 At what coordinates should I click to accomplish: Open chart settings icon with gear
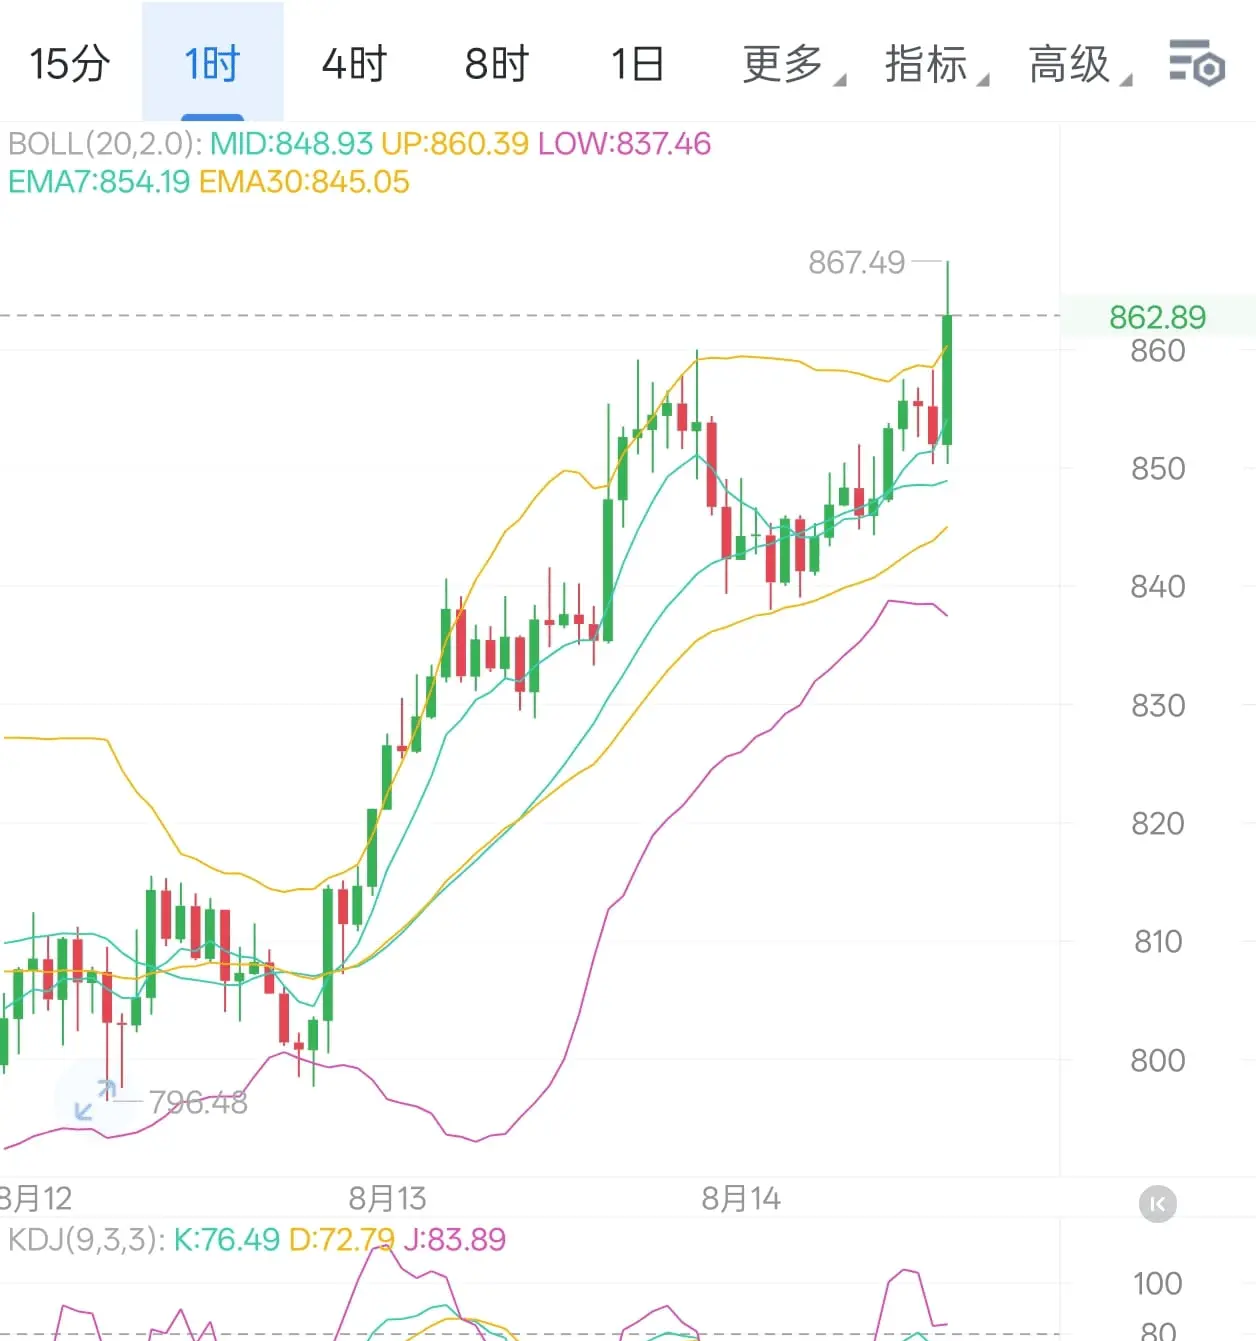(x=1197, y=63)
